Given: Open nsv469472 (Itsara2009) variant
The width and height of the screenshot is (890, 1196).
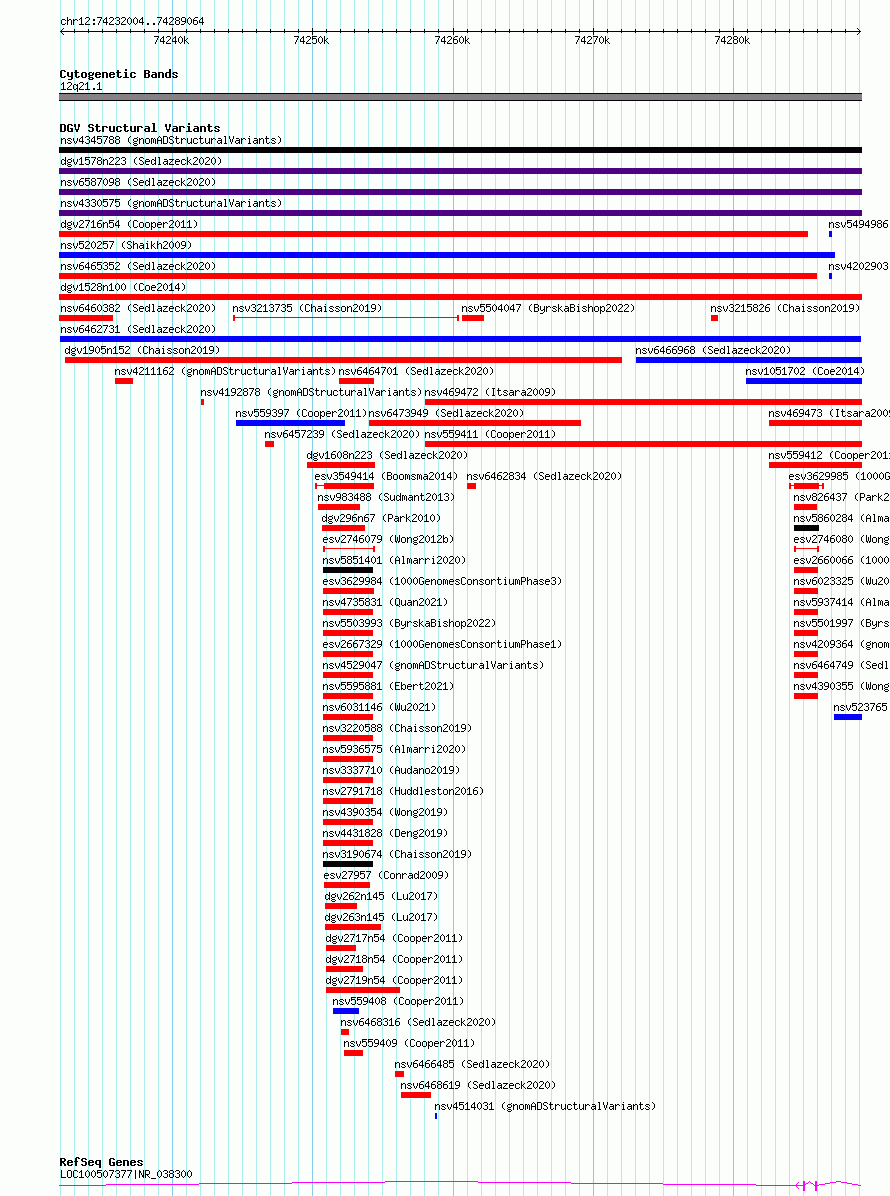Looking at the screenshot, I should tap(490, 393).
